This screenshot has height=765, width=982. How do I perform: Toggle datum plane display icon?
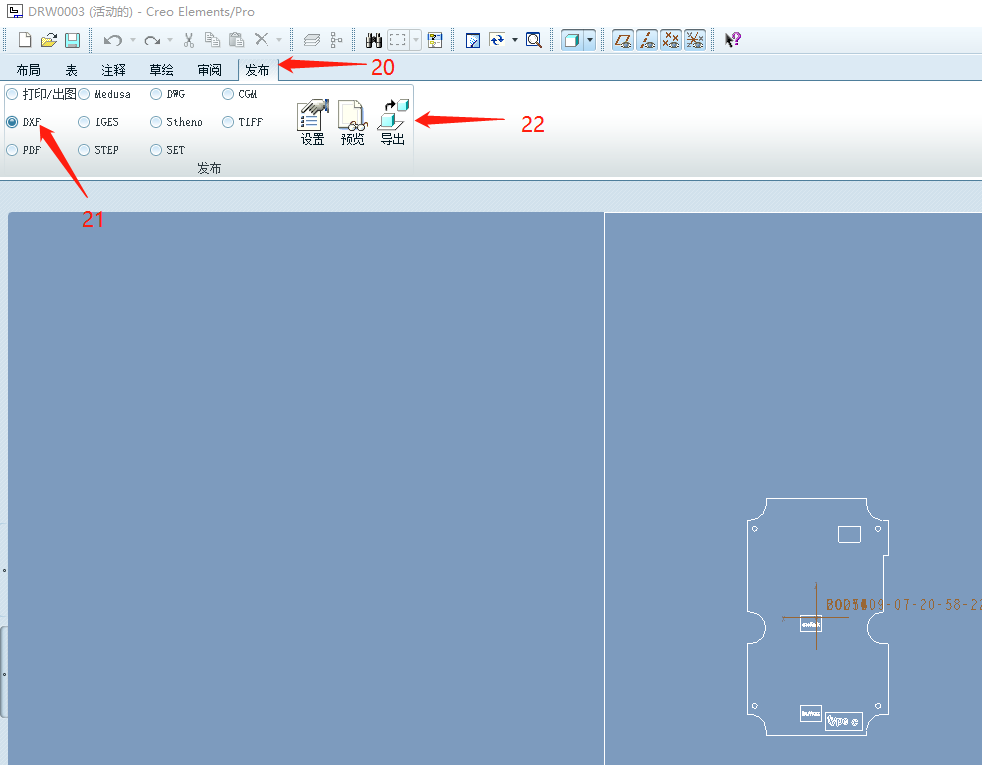623,40
